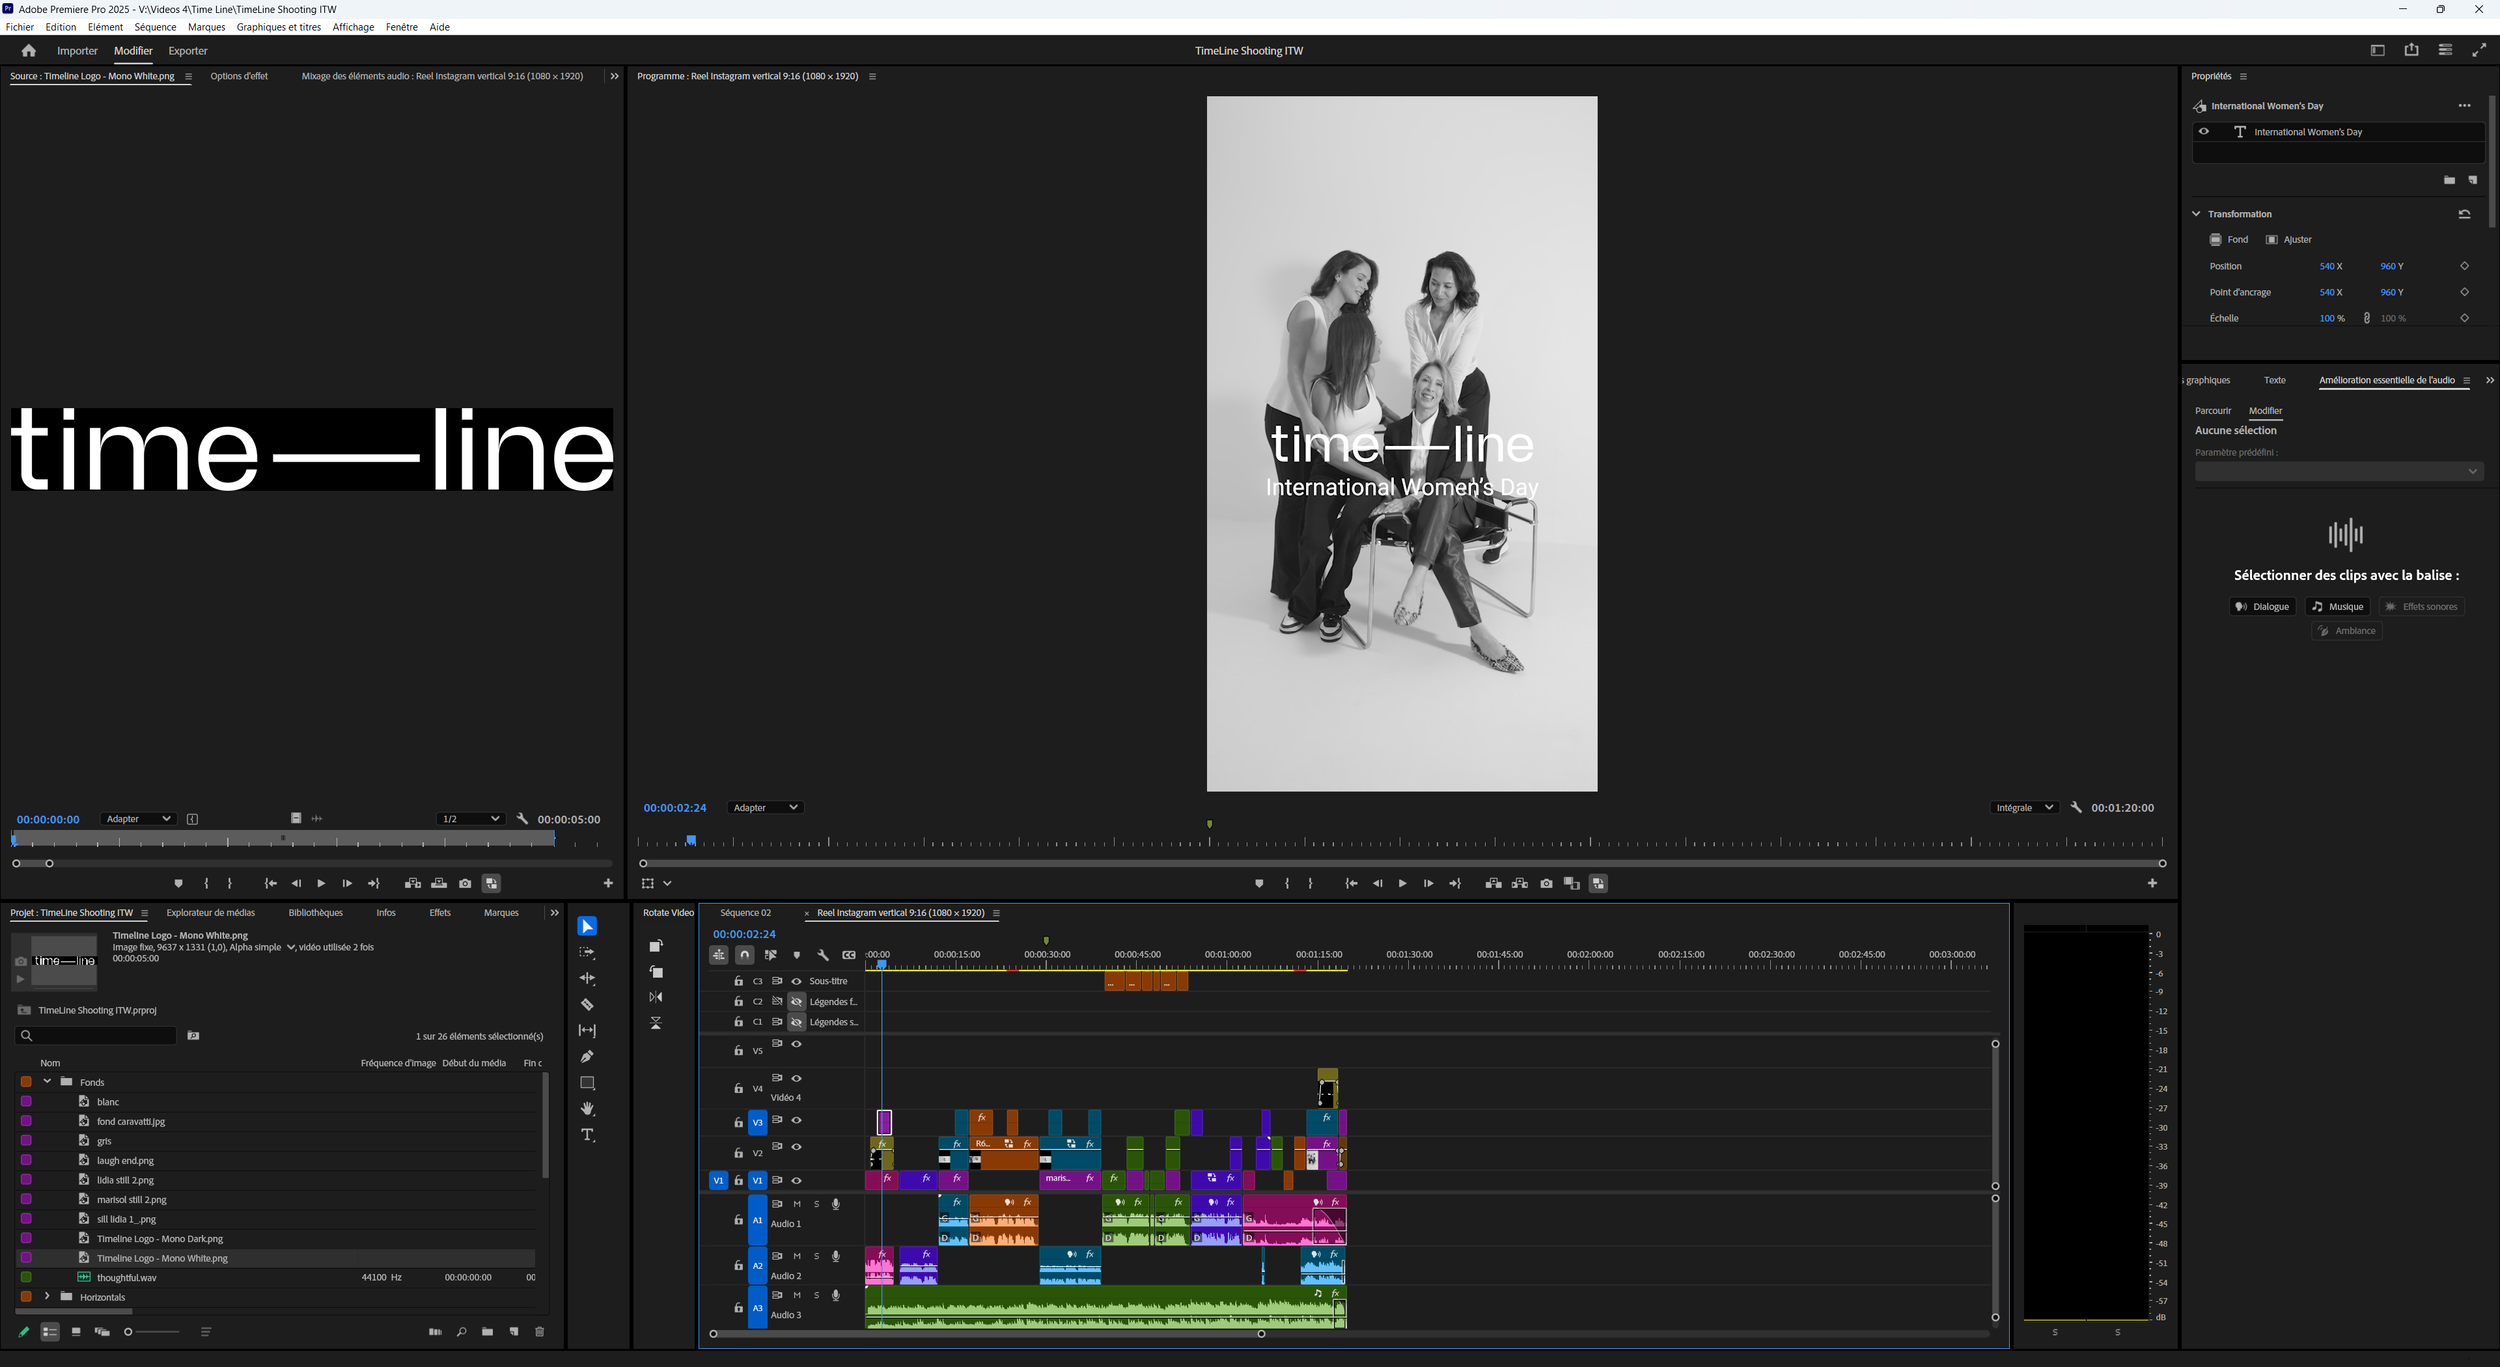Switch to Exporter workspace tab
Screen dimensions: 2500x1367
coord(188,51)
